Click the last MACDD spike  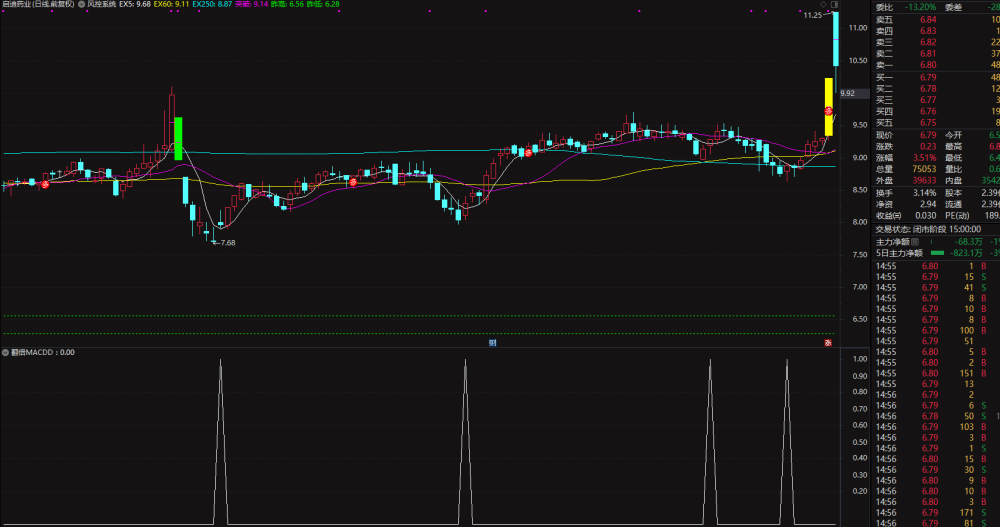[786, 442]
